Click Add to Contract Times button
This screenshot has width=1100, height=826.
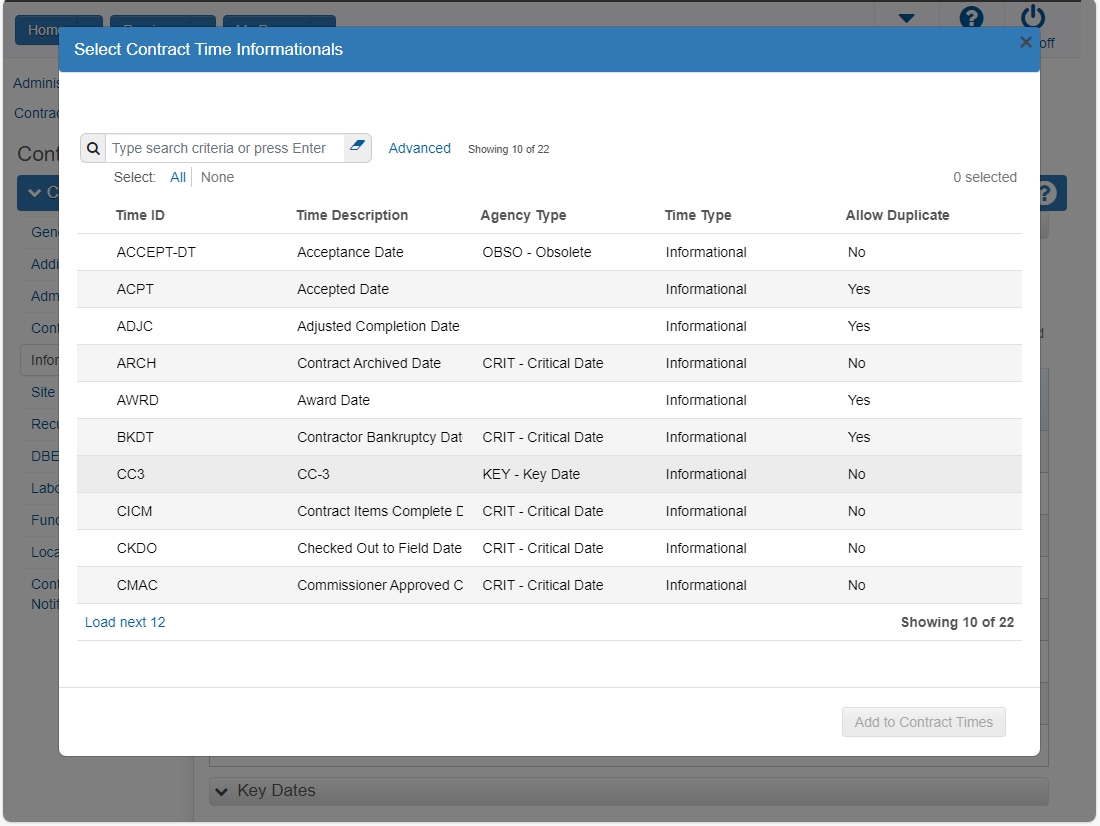point(923,722)
